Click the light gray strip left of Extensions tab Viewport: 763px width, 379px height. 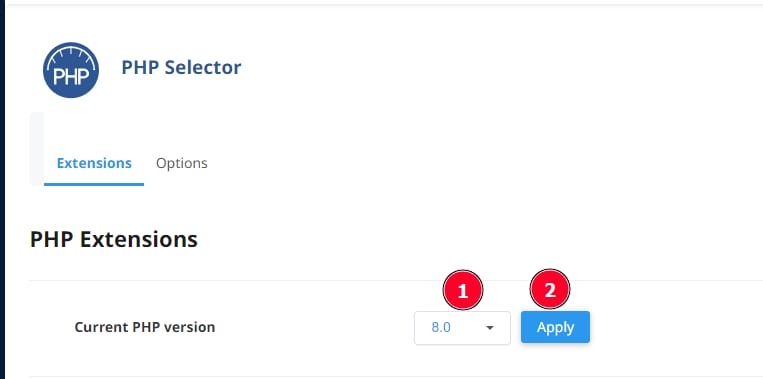pos(36,148)
